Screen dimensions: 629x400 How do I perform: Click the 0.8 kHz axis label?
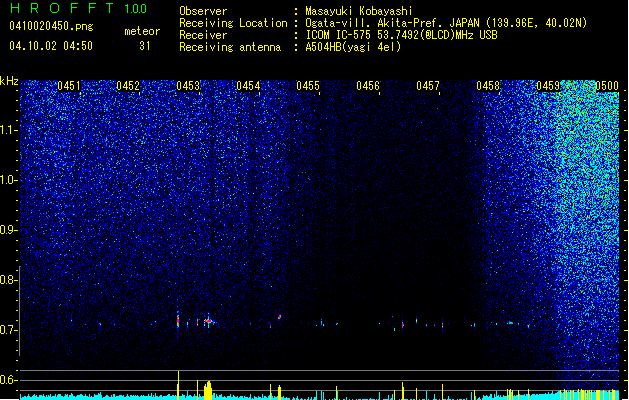pyautogui.click(x=9, y=280)
